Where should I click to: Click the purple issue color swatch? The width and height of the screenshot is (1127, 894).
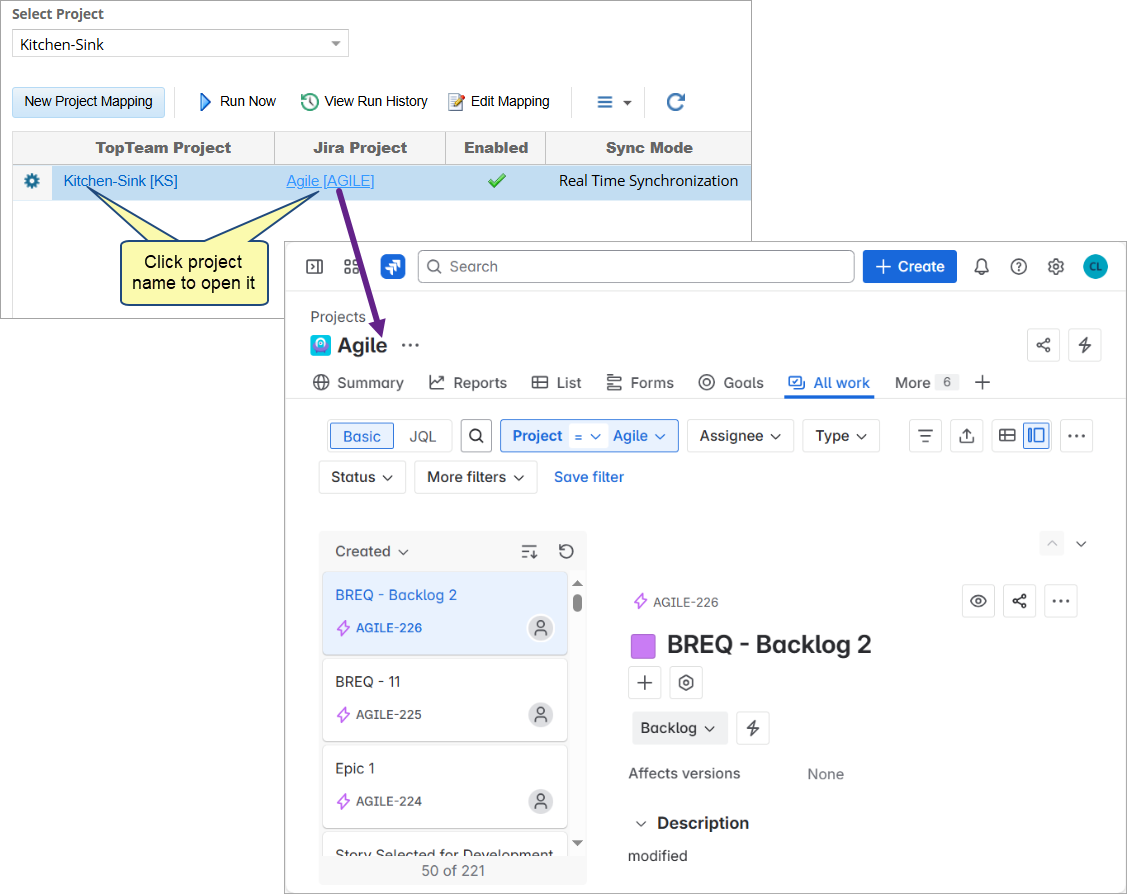[643, 646]
